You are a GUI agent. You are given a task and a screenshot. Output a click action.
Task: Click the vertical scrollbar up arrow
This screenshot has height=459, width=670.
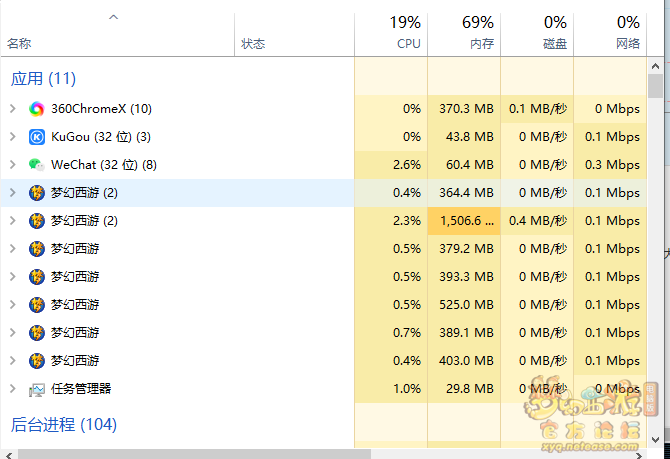[655, 66]
